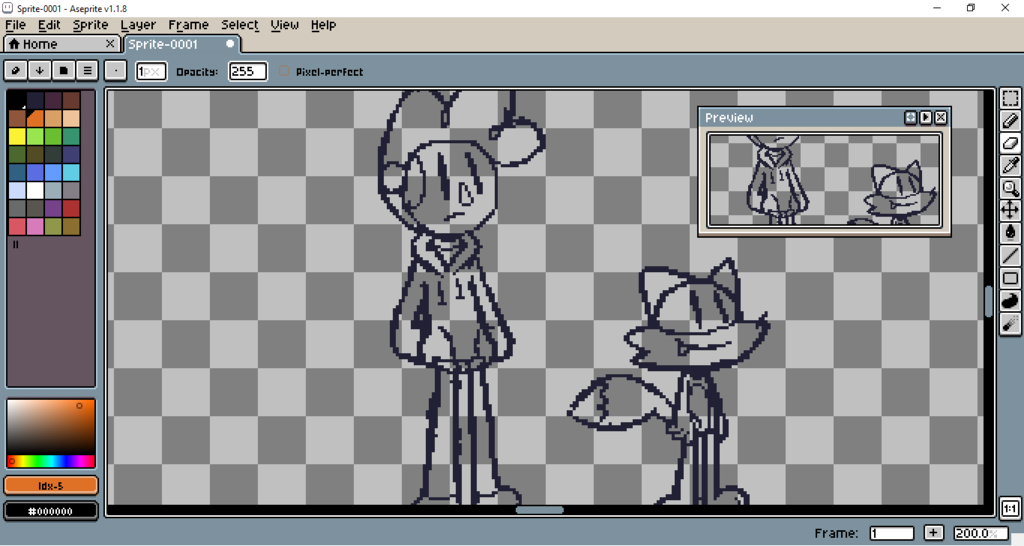Select the yellow palette swatch

(x=17, y=136)
